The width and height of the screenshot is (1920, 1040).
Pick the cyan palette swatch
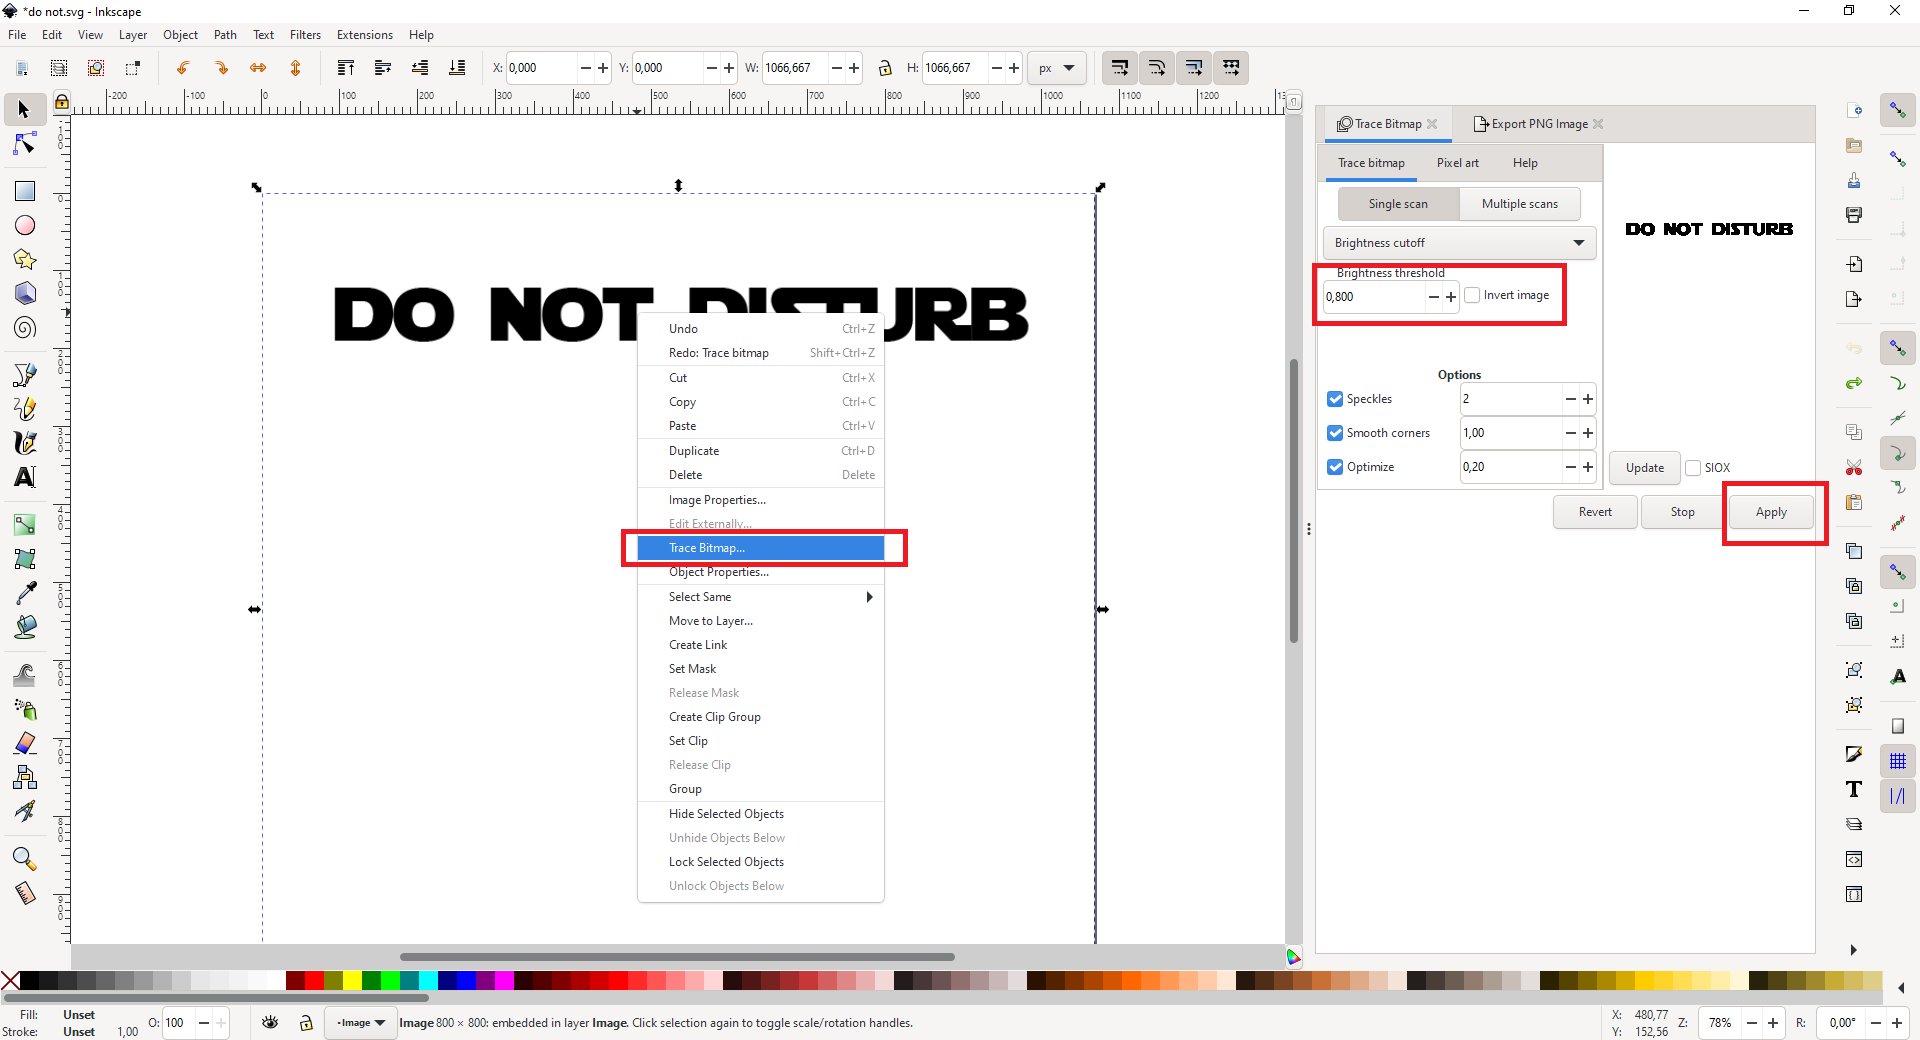pyautogui.click(x=428, y=980)
